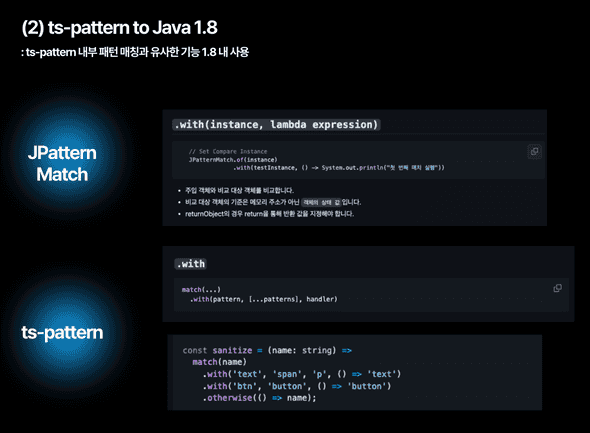Click the '// Set Compare Instance' comment
The height and width of the screenshot is (433, 590).
(x=228, y=151)
